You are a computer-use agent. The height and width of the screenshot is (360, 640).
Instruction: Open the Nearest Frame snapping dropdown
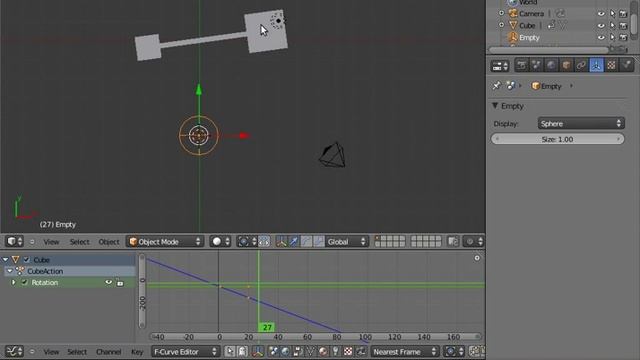pyautogui.click(x=404, y=351)
